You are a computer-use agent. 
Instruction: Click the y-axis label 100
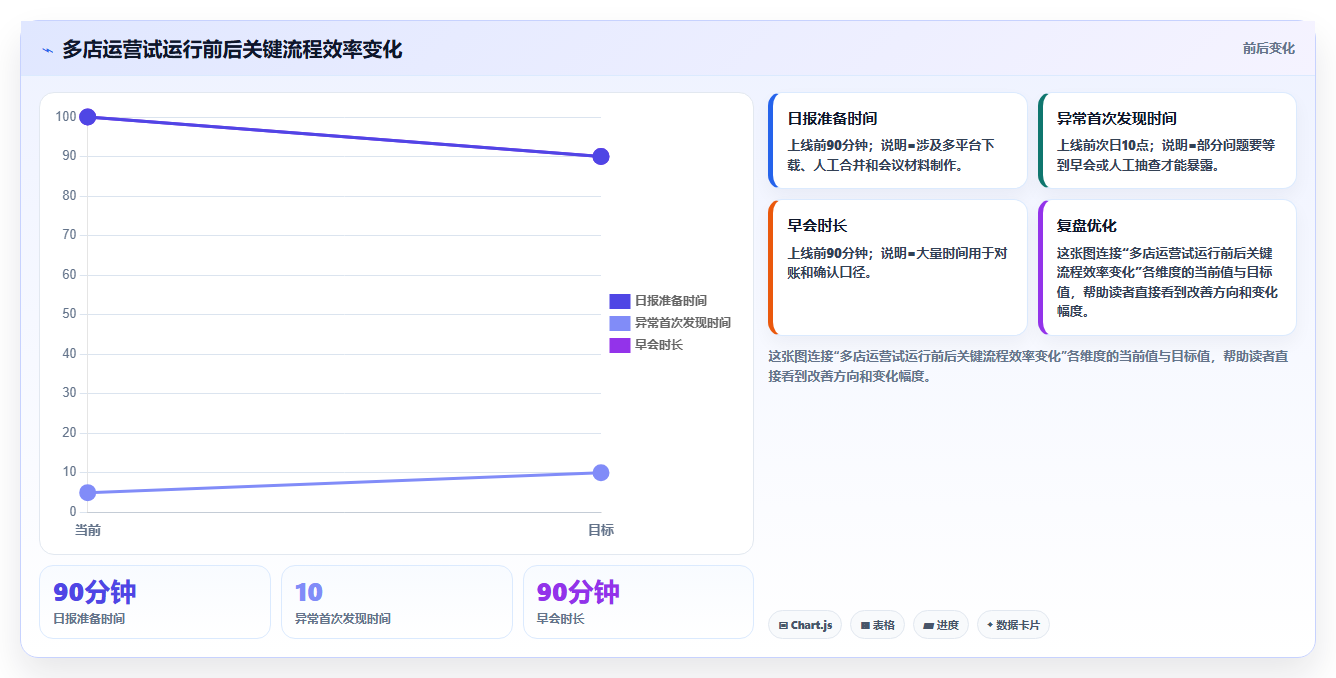coord(66,117)
